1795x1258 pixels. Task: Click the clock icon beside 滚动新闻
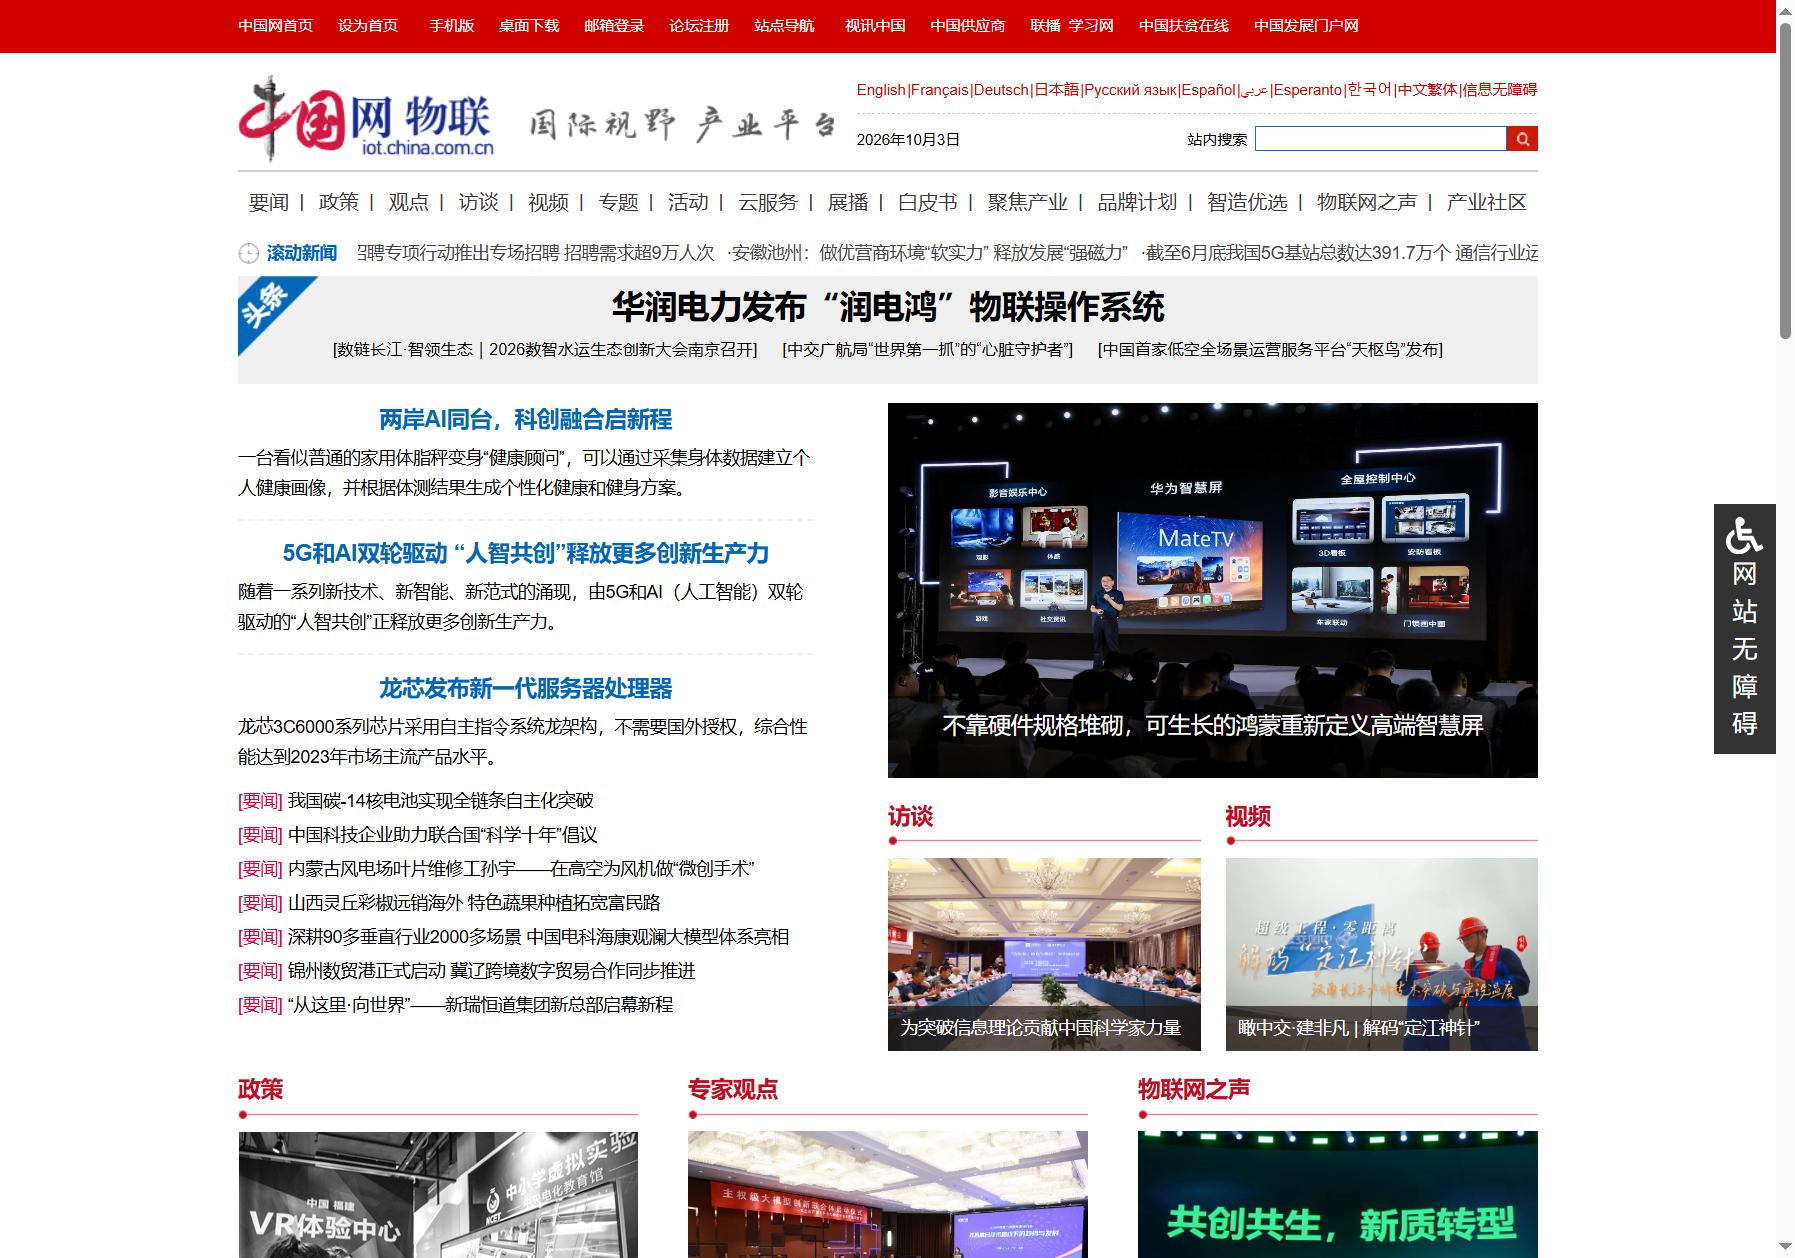point(248,253)
